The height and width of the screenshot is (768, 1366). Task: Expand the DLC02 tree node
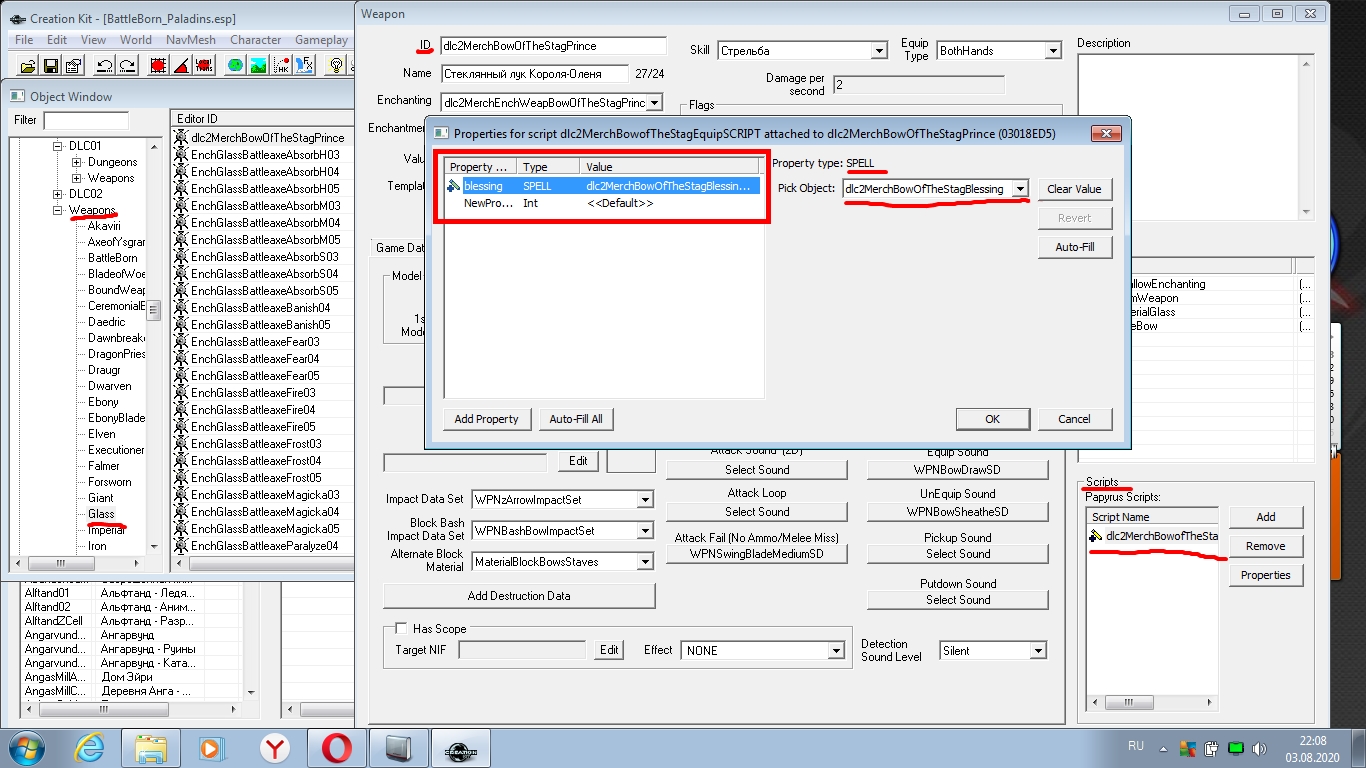tap(58, 194)
